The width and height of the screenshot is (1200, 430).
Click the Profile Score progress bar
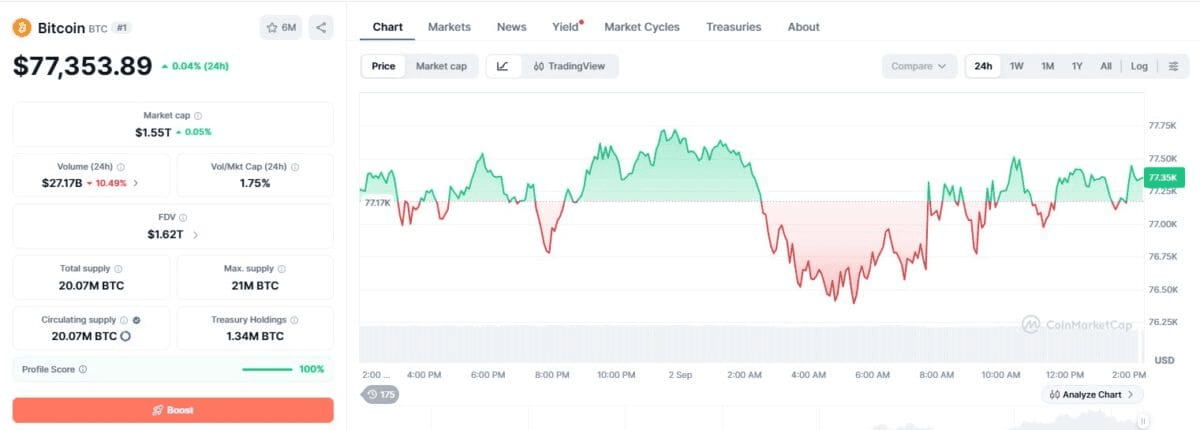point(267,369)
